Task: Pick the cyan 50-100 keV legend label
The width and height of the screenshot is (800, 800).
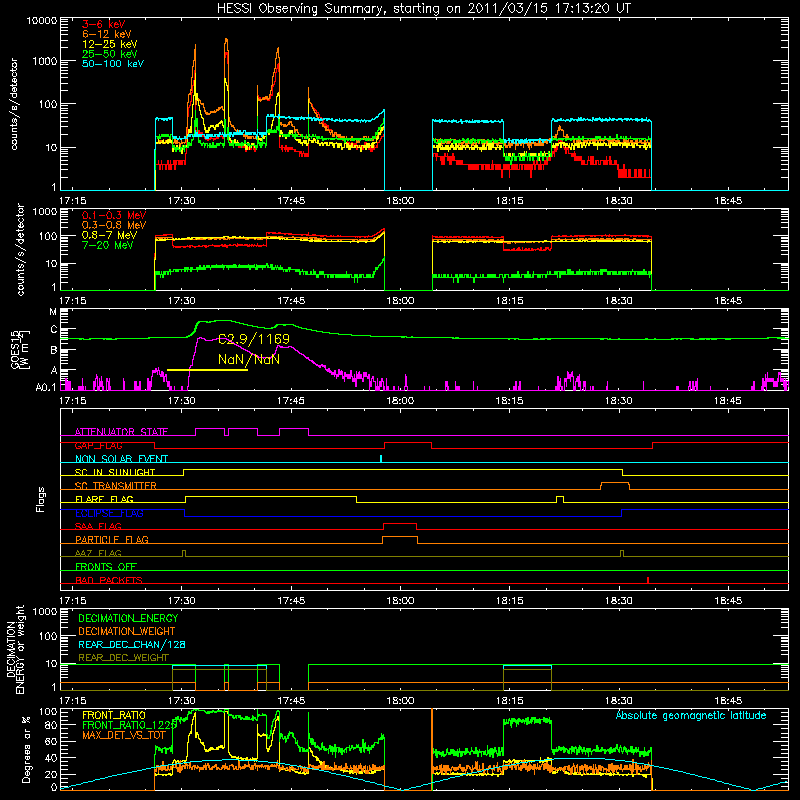Action: pyautogui.click(x=113, y=64)
